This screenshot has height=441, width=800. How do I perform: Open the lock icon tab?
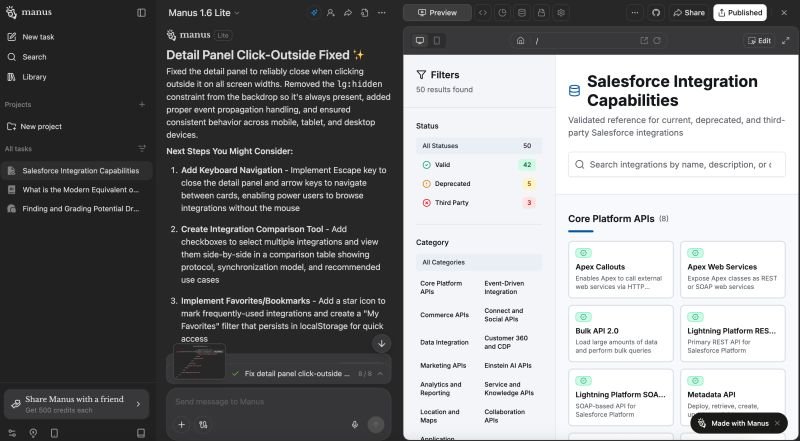541,13
